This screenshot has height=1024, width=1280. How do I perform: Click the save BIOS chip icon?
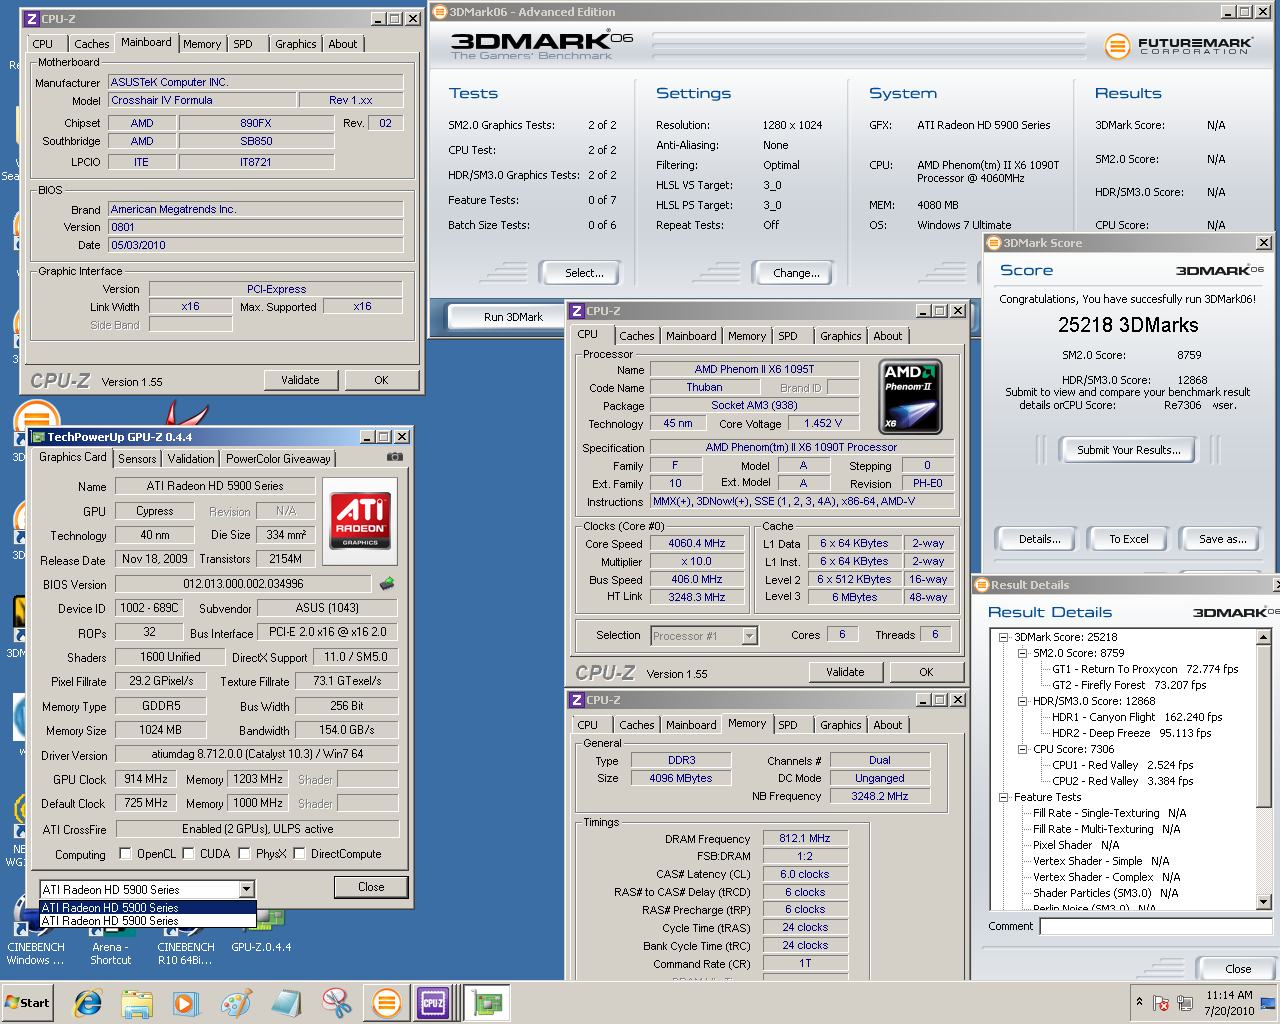(387, 583)
